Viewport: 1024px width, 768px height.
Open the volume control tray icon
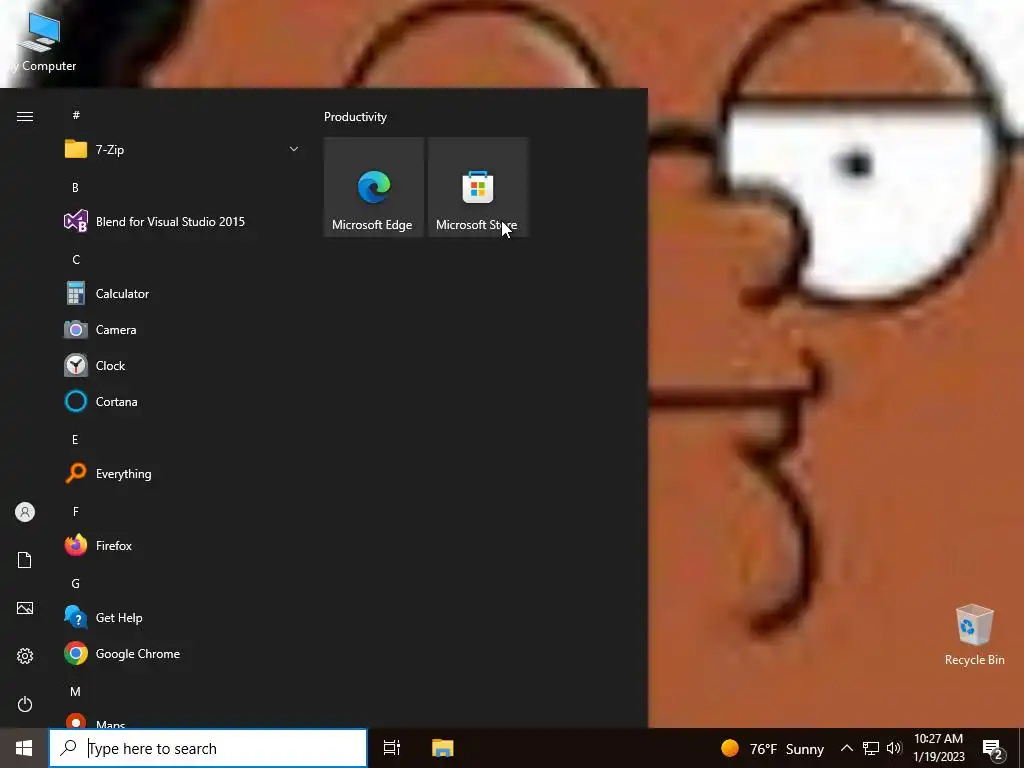pos(895,748)
